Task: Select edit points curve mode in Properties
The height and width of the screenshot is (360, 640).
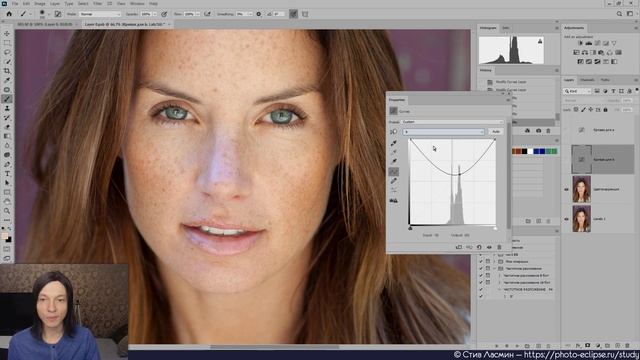Action: click(x=393, y=172)
